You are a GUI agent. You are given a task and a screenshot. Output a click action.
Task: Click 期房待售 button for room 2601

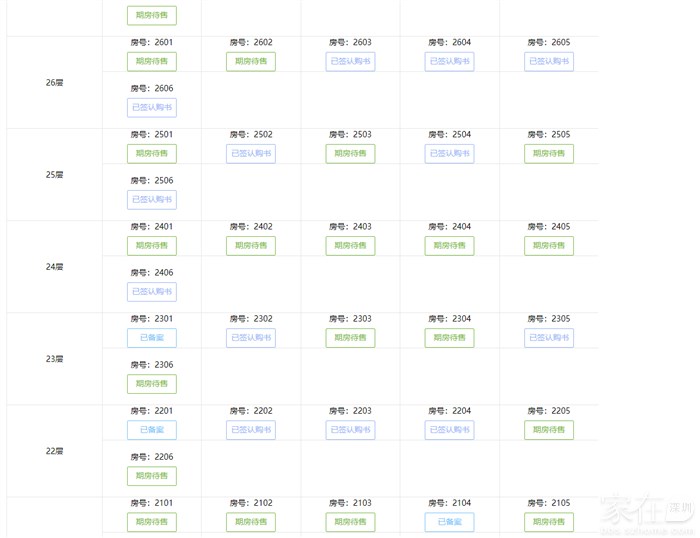(x=152, y=62)
